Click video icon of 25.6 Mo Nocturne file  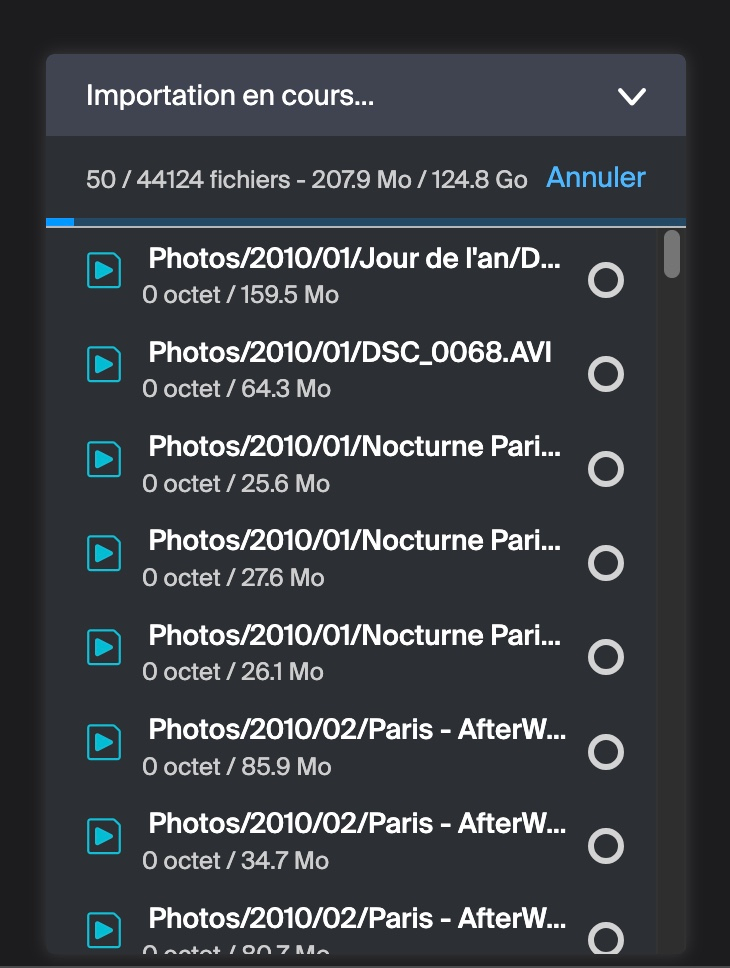pos(104,459)
